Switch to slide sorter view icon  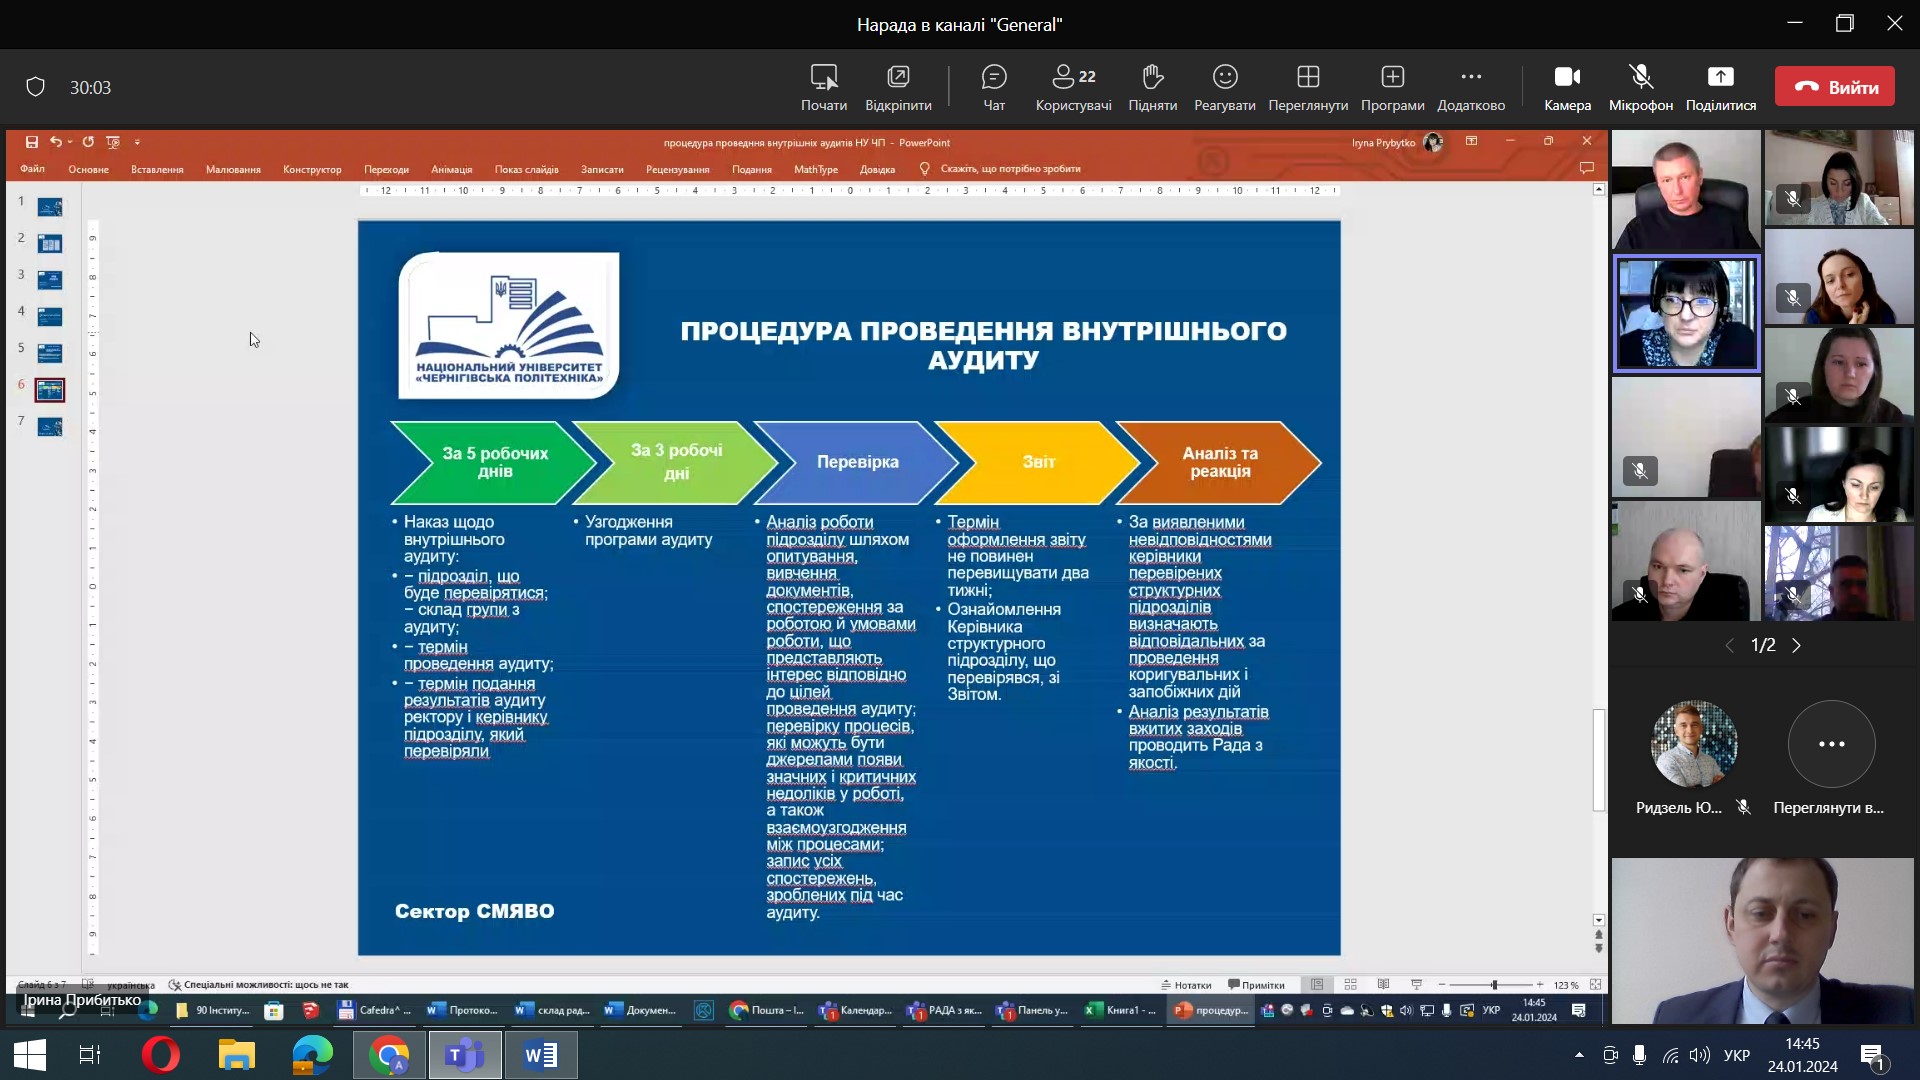(x=1350, y=985)
